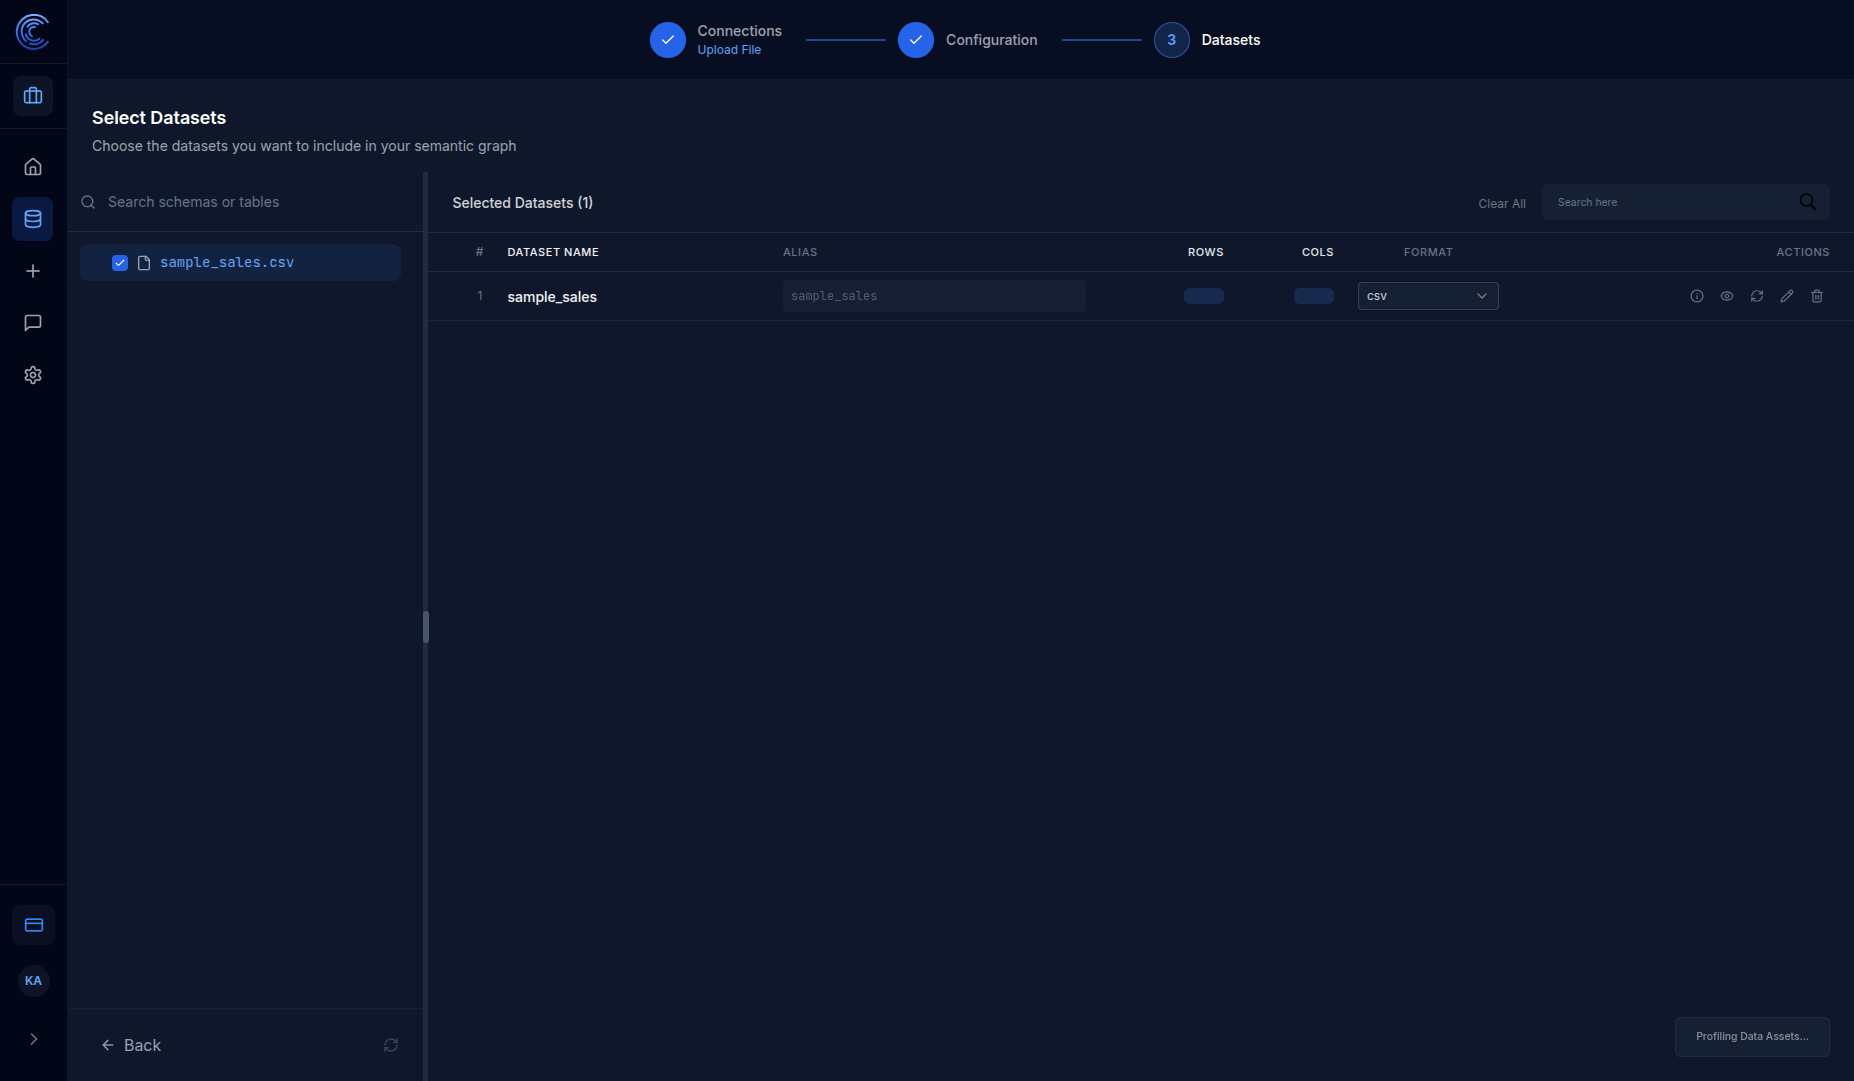Refresh sample_sales dataset row
The image size is (1854, 1081).
(x=1757, y=296)
